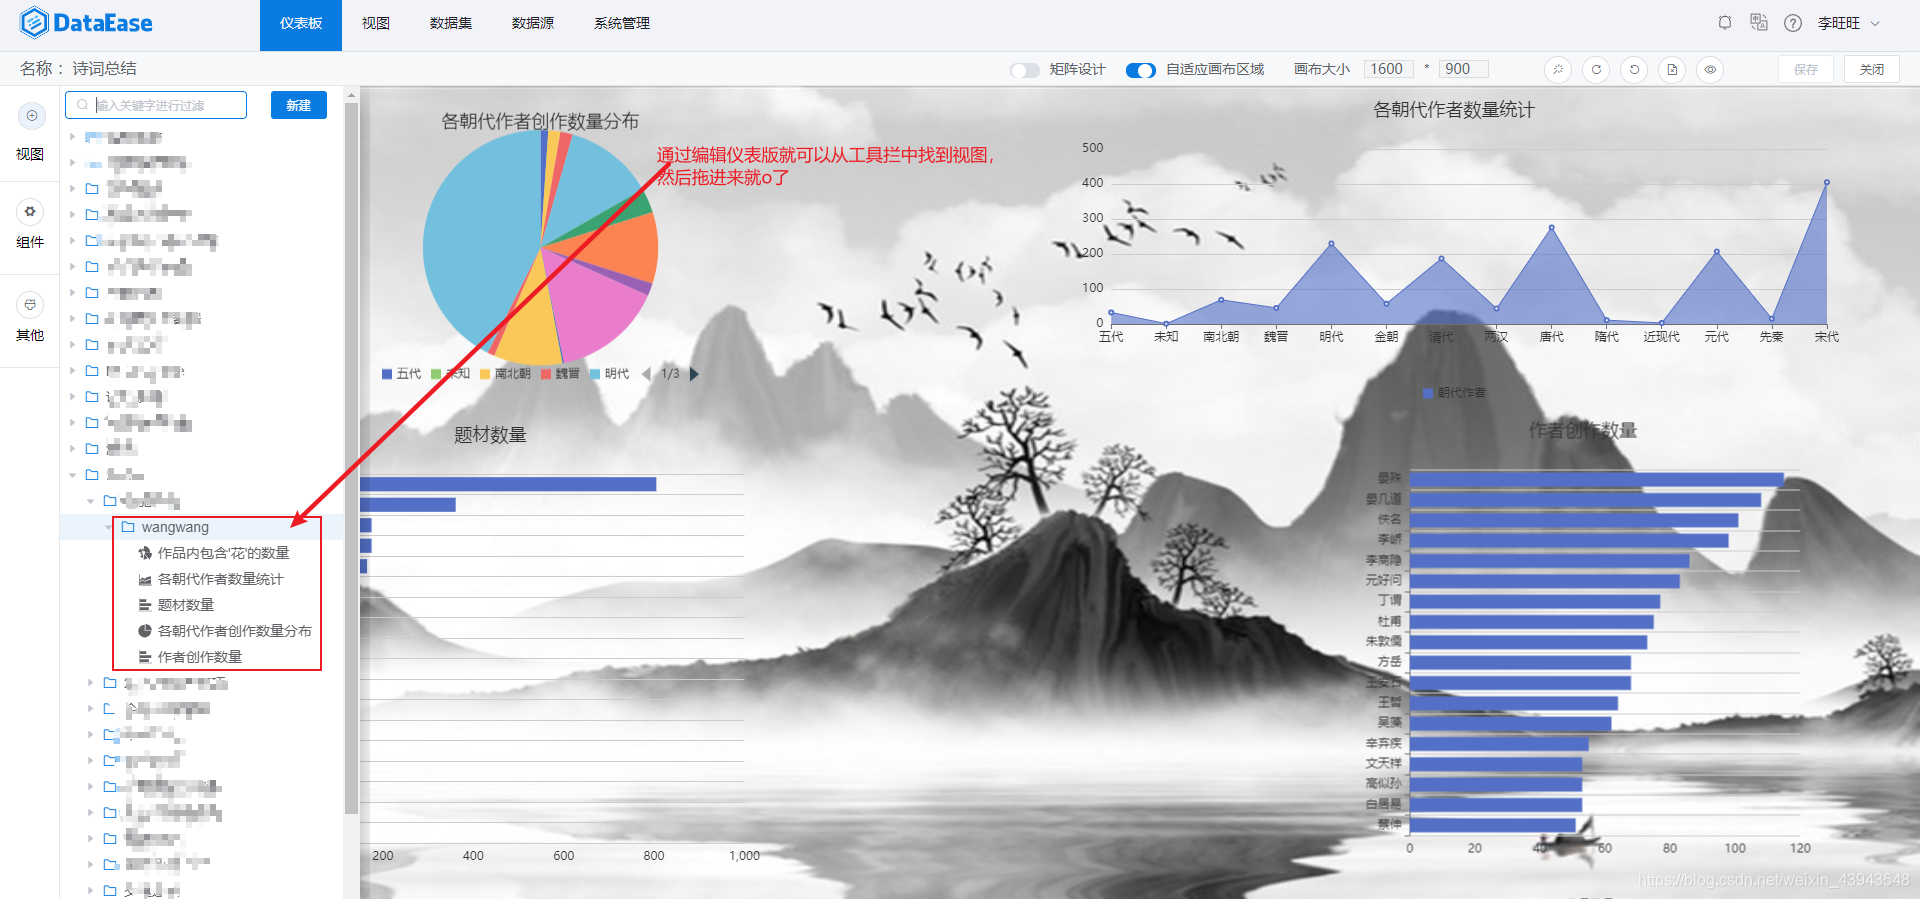Toggle 南北朝 legend in pie chart
The image size is (1920, 899).
click(505, 374)
